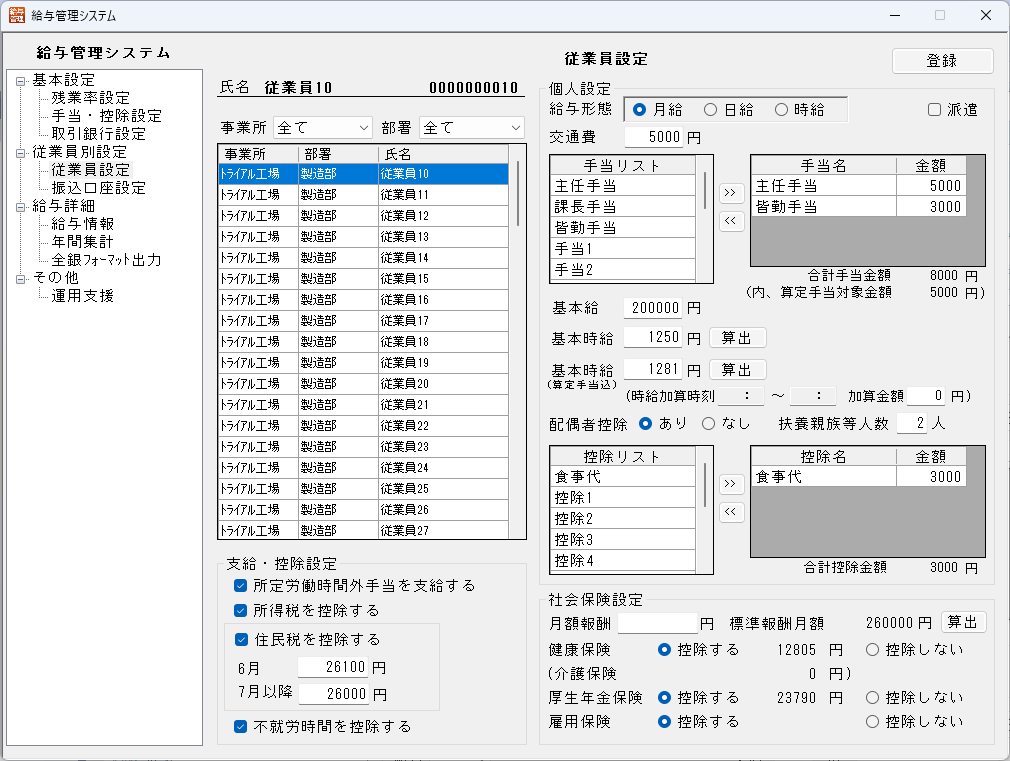Select 健康保険 控除しない radio
Viewport: 1010px width, 761px height.
click(x=872, y=650)
